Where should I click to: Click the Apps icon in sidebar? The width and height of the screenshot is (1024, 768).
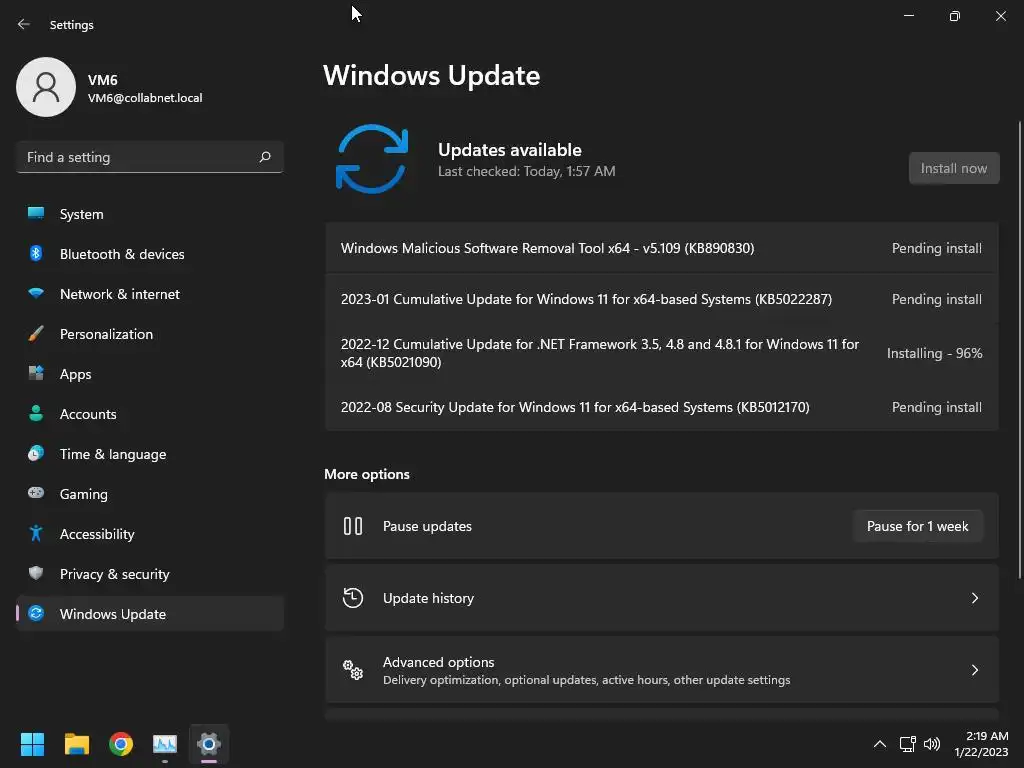36,374
